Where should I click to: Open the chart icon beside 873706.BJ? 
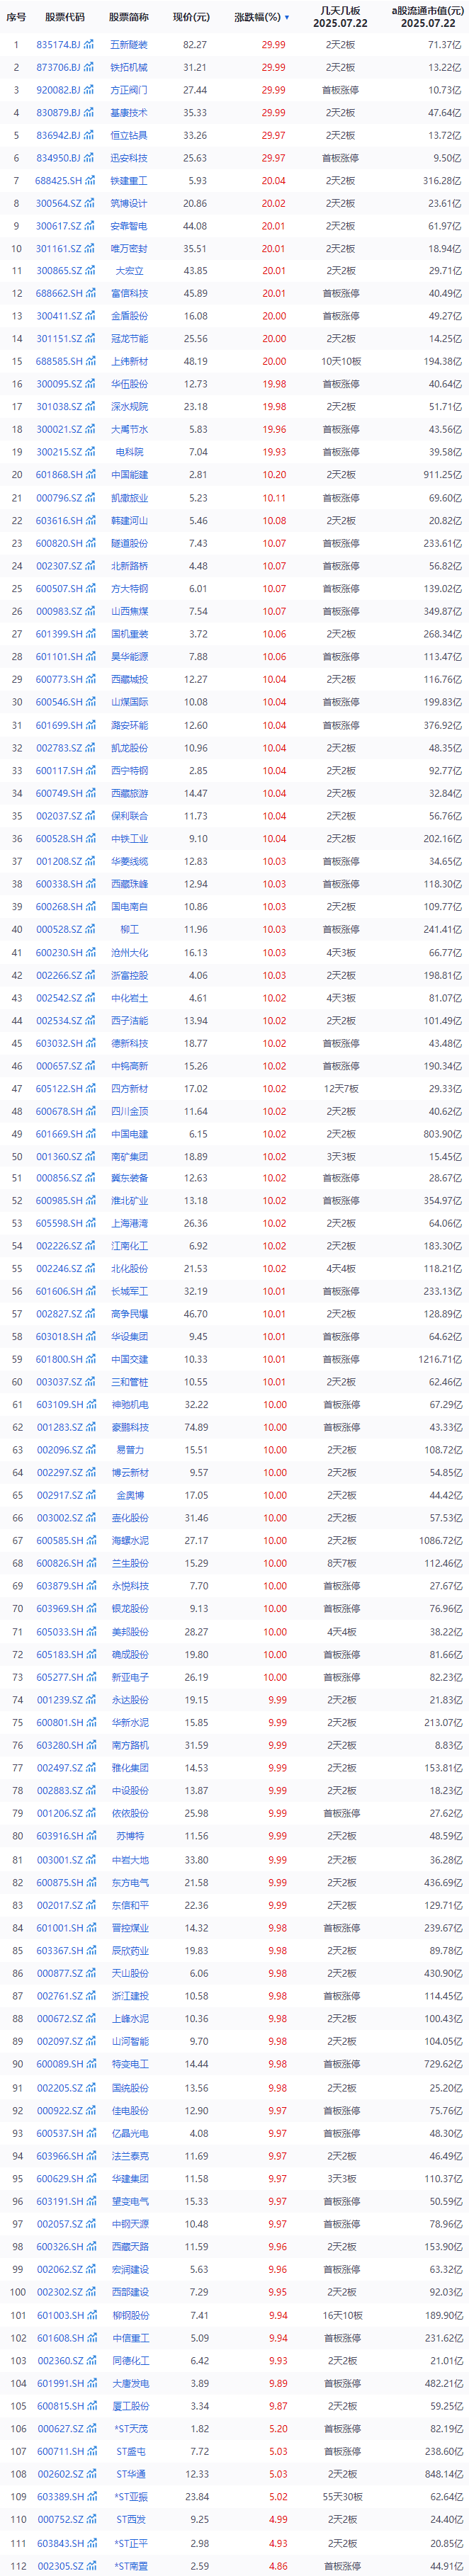(x=90, y=67)
